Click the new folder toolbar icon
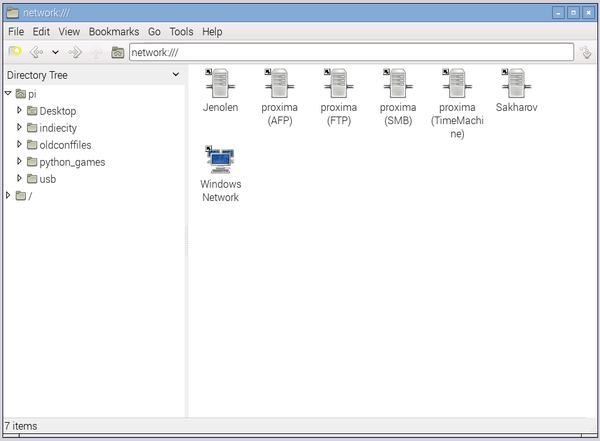 pos(15,52)
